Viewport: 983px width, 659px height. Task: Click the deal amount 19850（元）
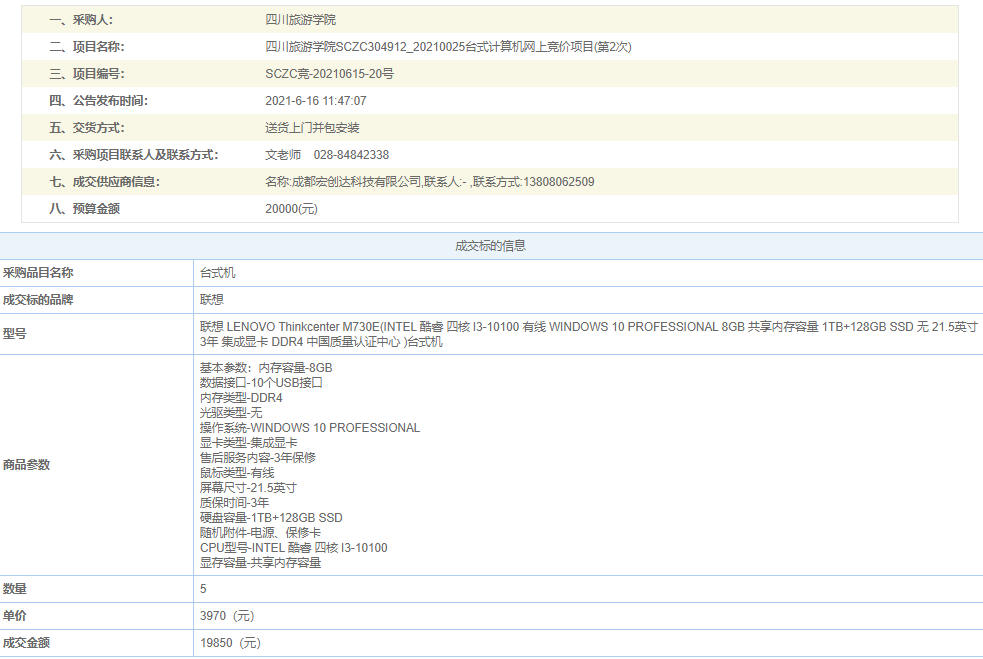(x=230, y=643)
